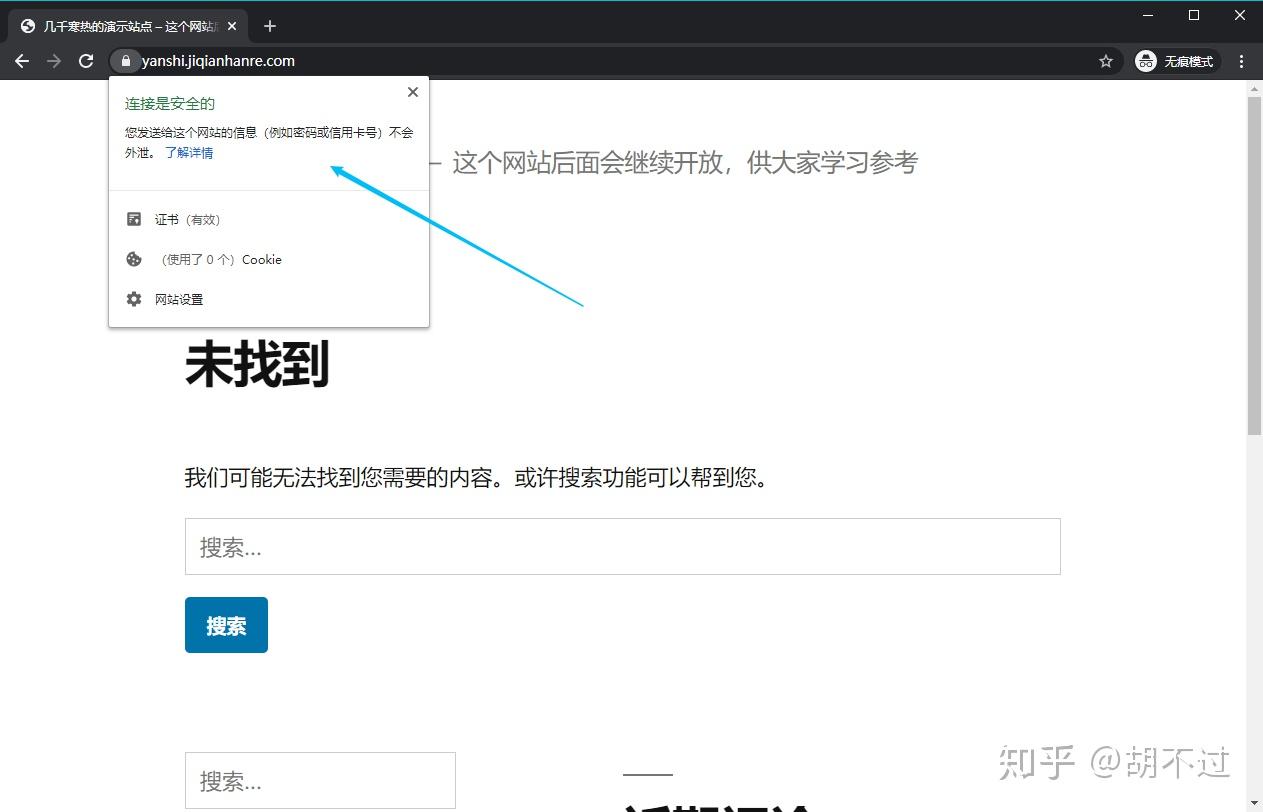Click the scrollbar up arrow

point(1255,89)
